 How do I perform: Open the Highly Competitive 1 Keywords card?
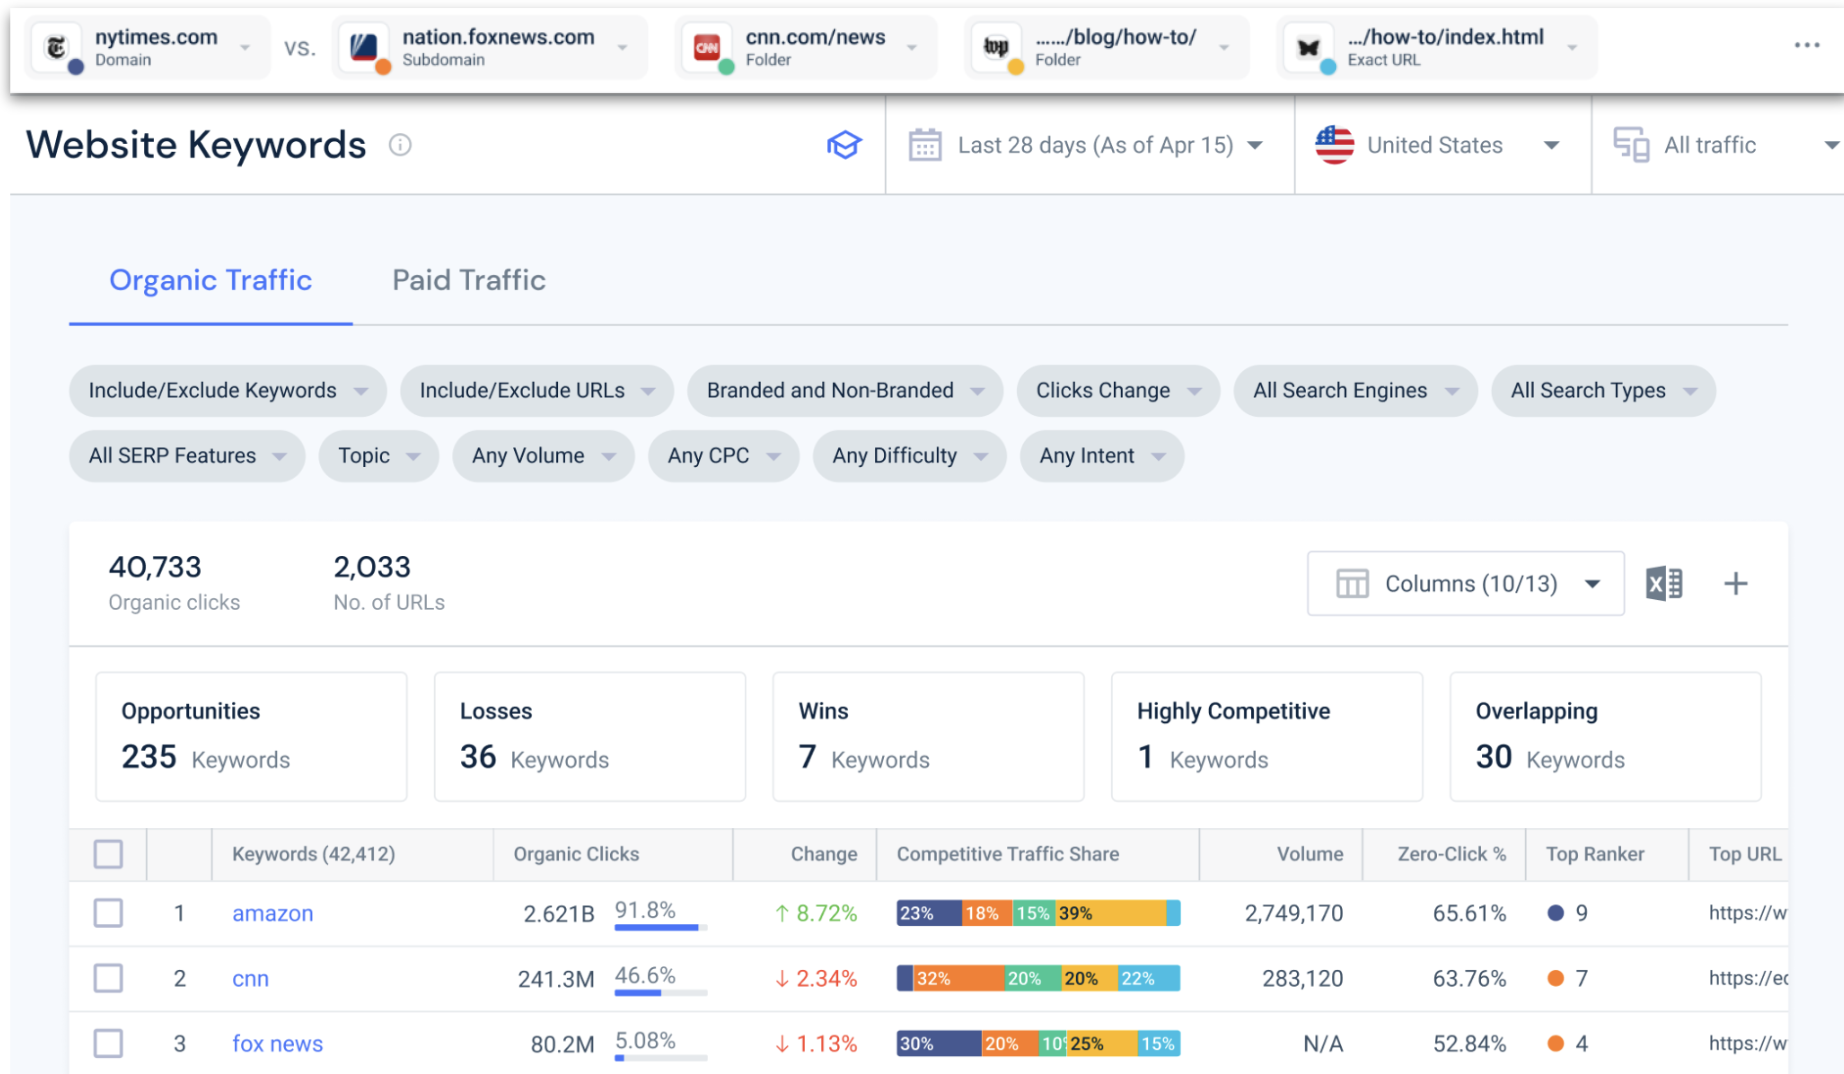point(1266,736)
